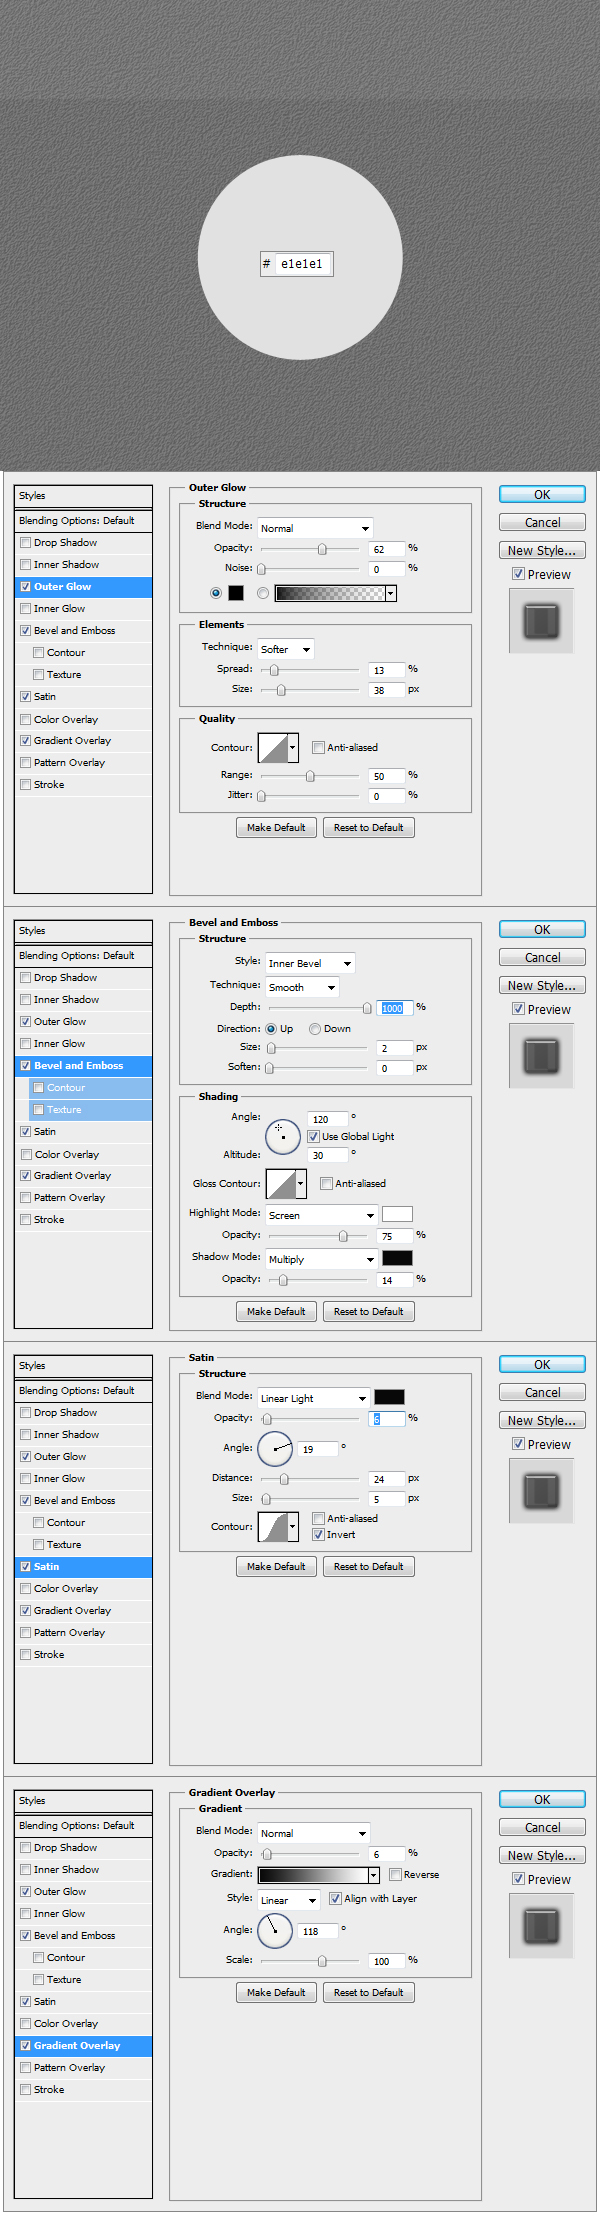Enable Anti-aliased checkbox in Satin dialog

pyautogui.click(x=318, y=1518)
